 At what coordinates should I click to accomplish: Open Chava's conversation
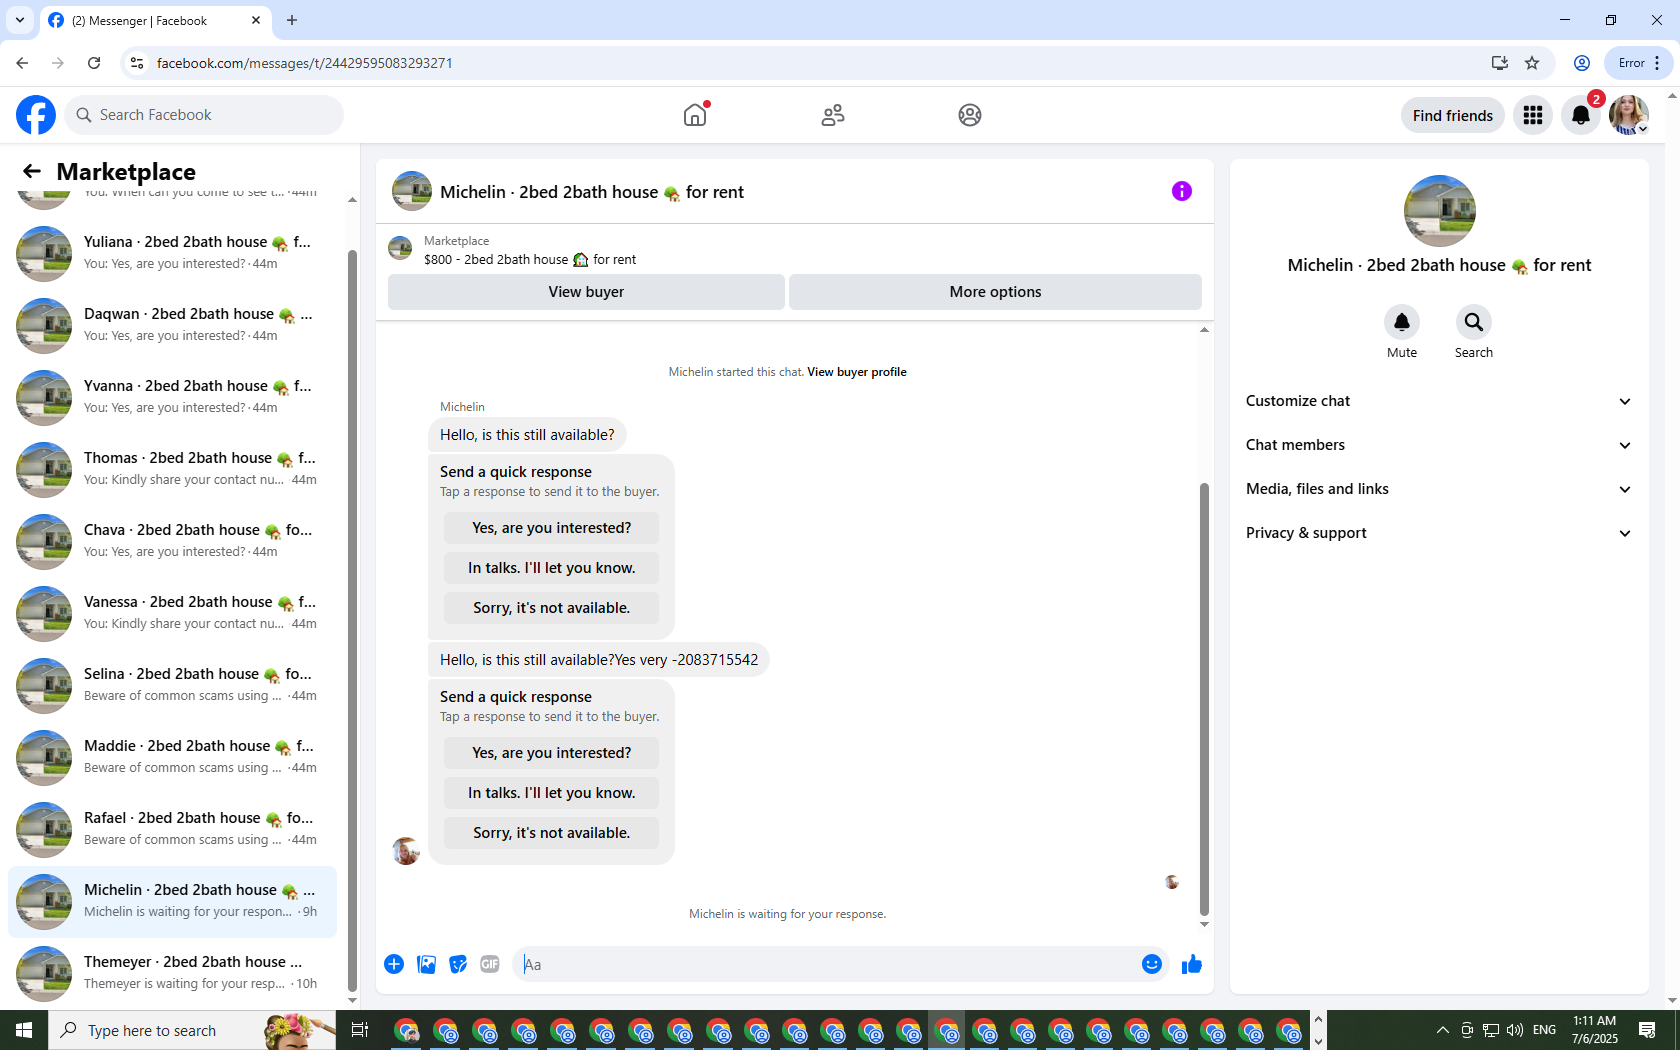pos(172,541)
